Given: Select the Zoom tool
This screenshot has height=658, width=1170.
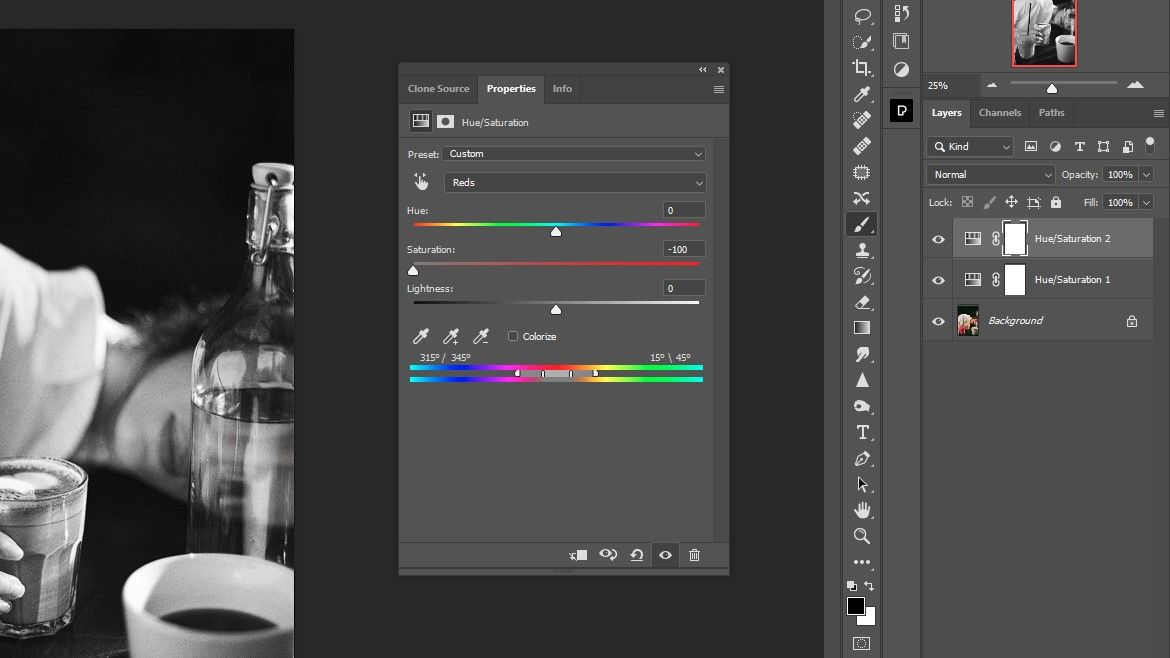Looking at the screenshot, I should tap(862, 536).
